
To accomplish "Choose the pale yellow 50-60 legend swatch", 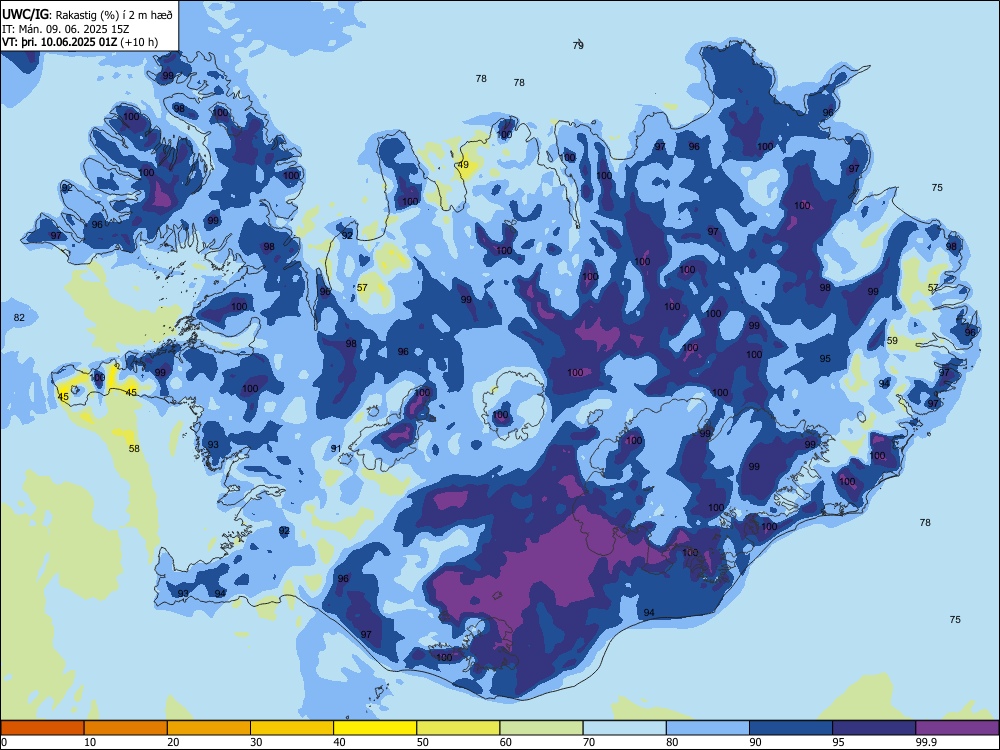I will (458, 728).
